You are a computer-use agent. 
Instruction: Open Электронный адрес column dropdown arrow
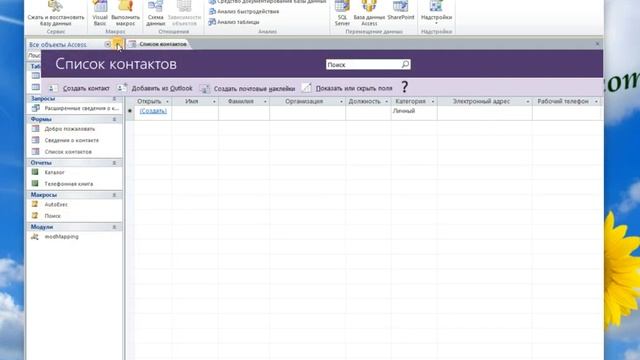[x=527, y=102]
